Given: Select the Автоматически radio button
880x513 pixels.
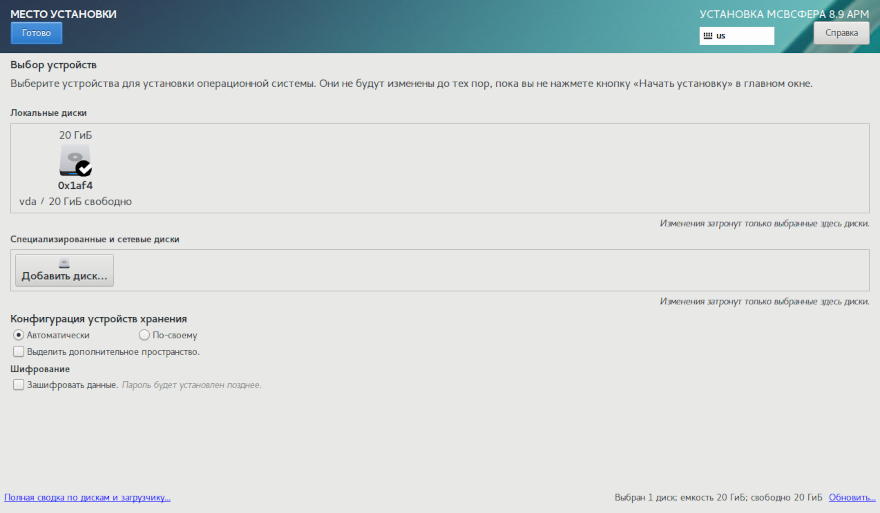Looking at the screenshot, I should pos(19,335).
